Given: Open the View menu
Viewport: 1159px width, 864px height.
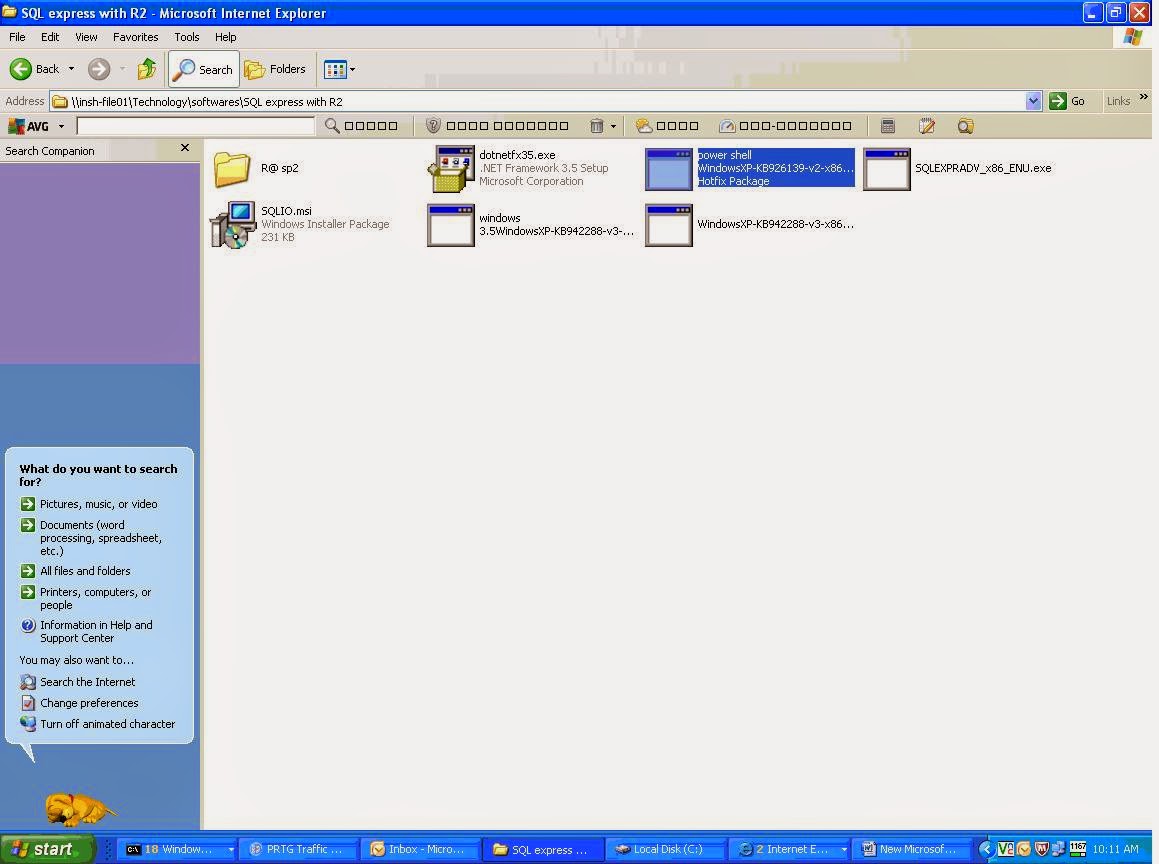Looking at the screenshot, I should 86,37.
